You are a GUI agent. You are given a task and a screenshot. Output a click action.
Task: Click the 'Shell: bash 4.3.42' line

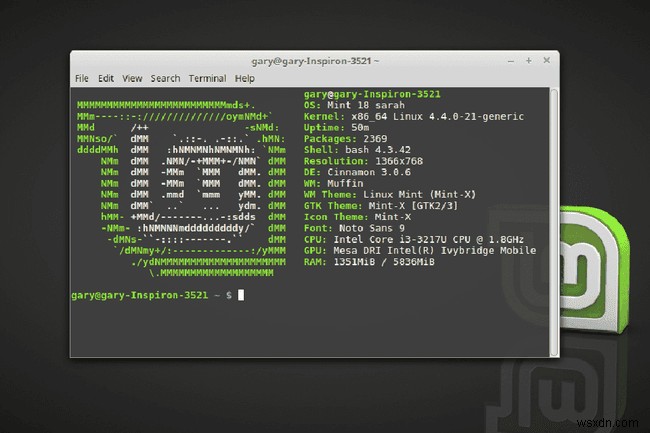pyautogui.click(x=357, y=150)
